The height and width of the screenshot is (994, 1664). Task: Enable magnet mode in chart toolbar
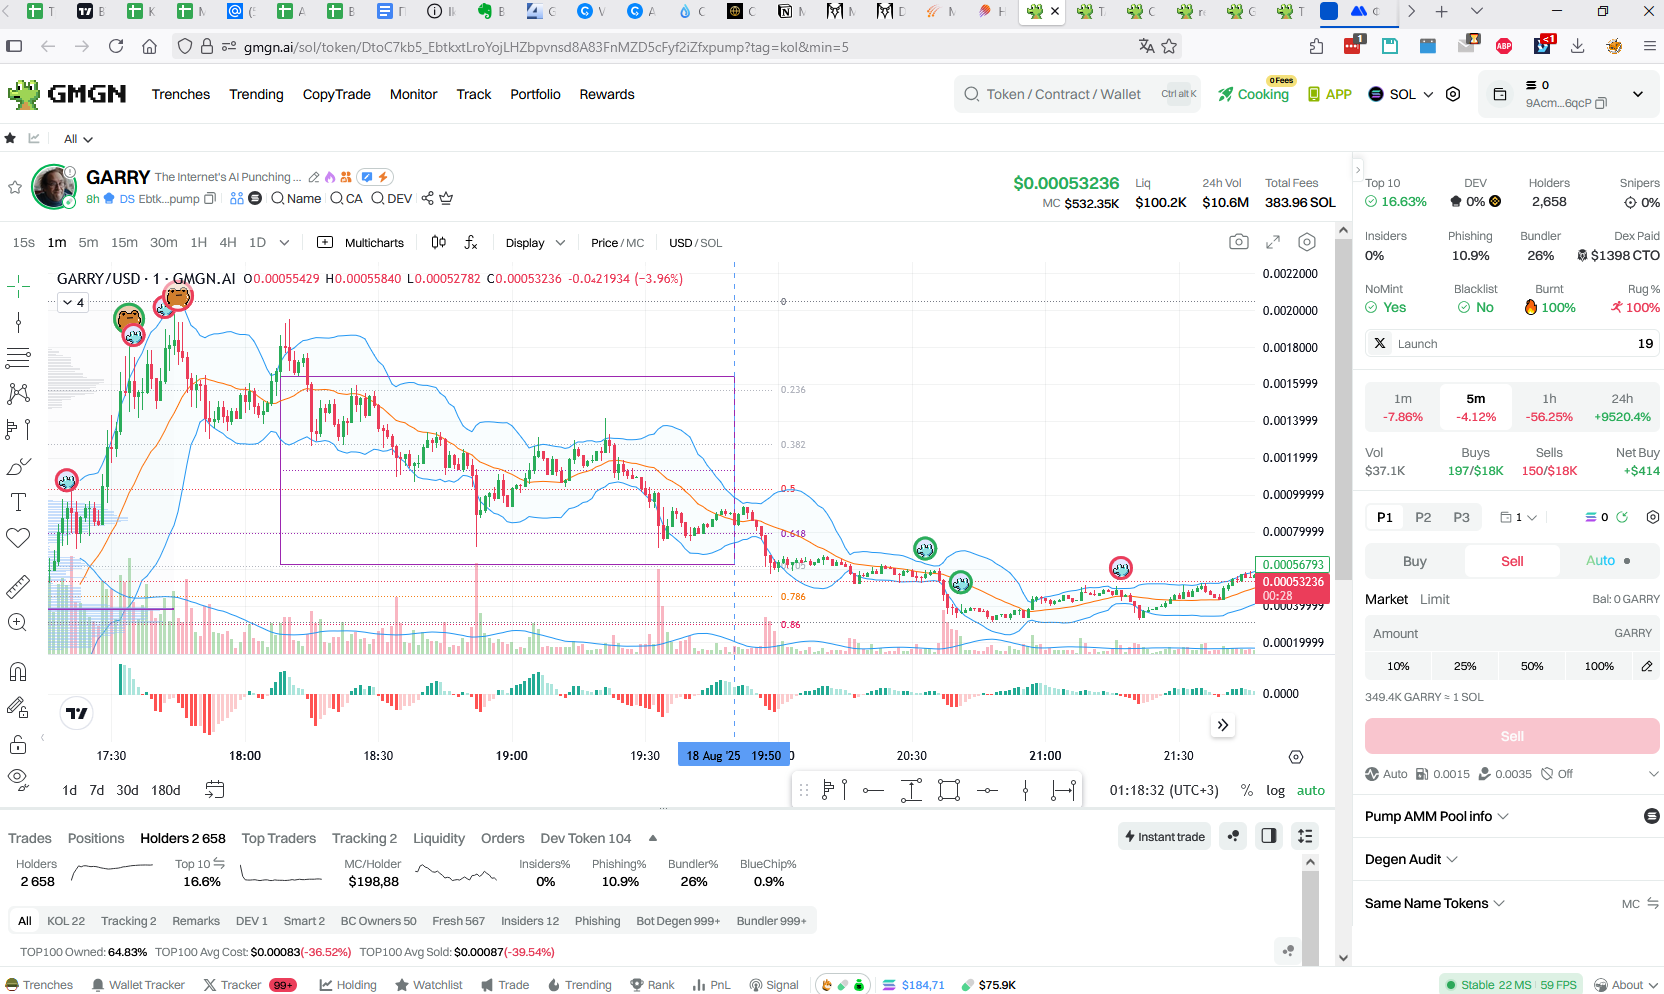18,671
